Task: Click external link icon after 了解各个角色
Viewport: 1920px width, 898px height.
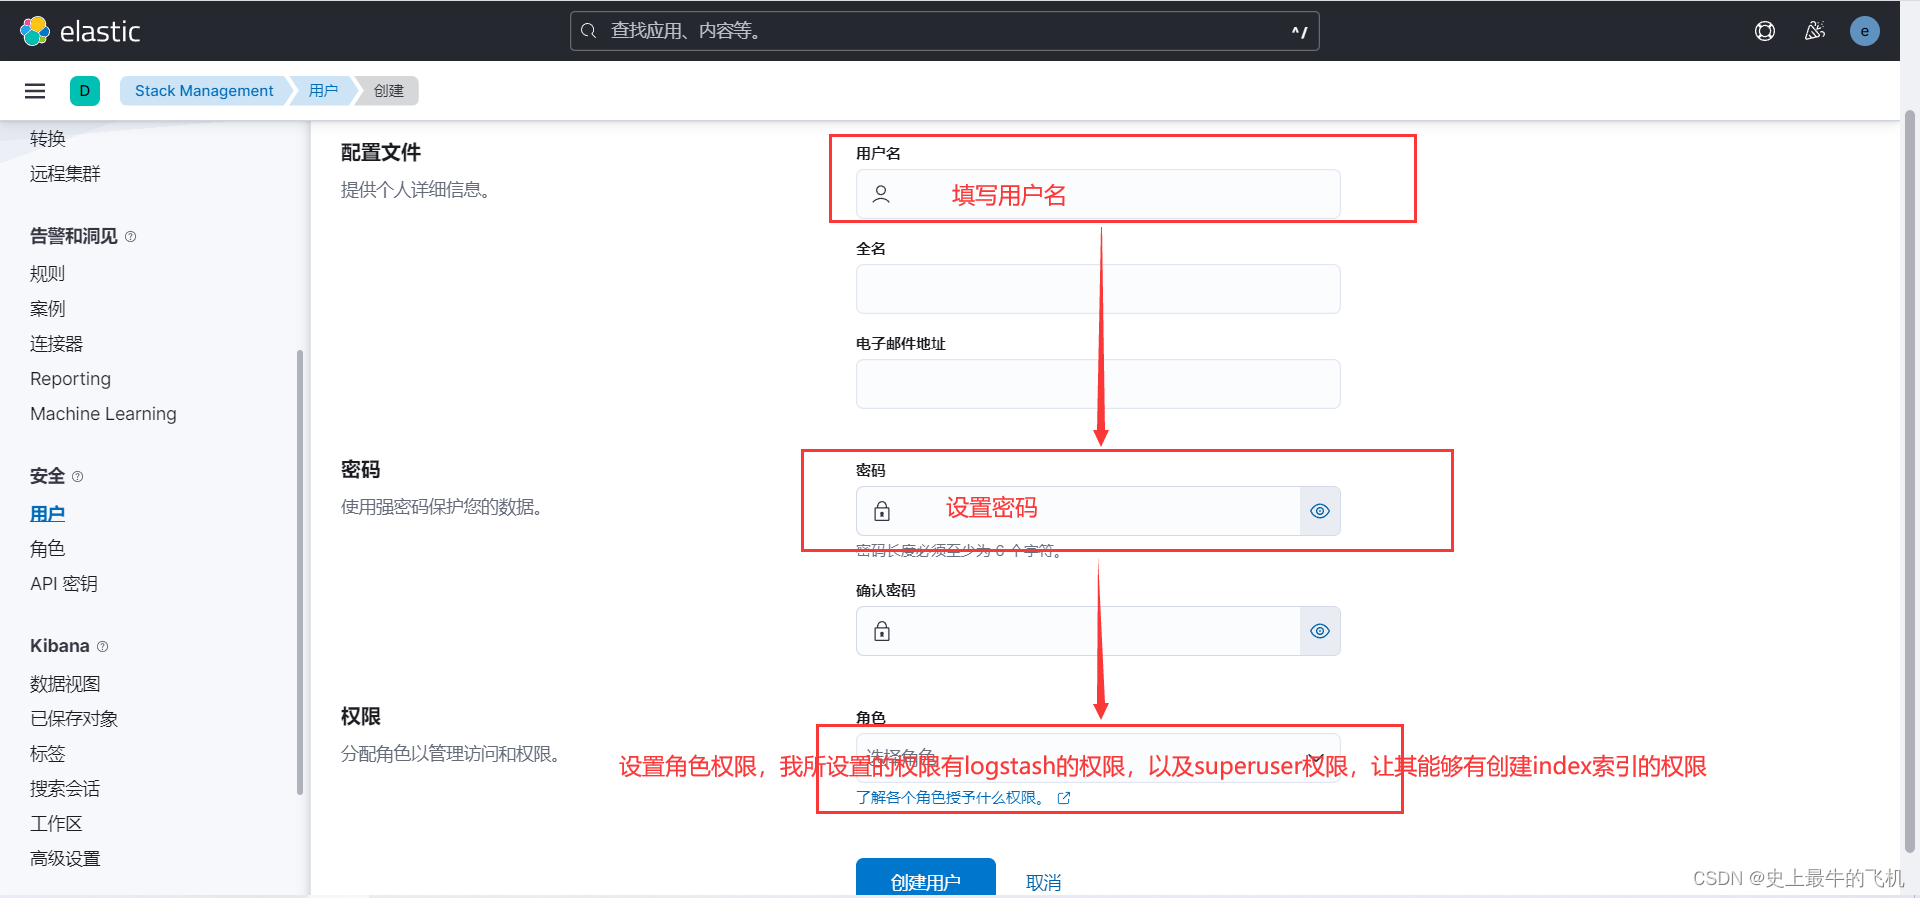Action: [1064, 798]
